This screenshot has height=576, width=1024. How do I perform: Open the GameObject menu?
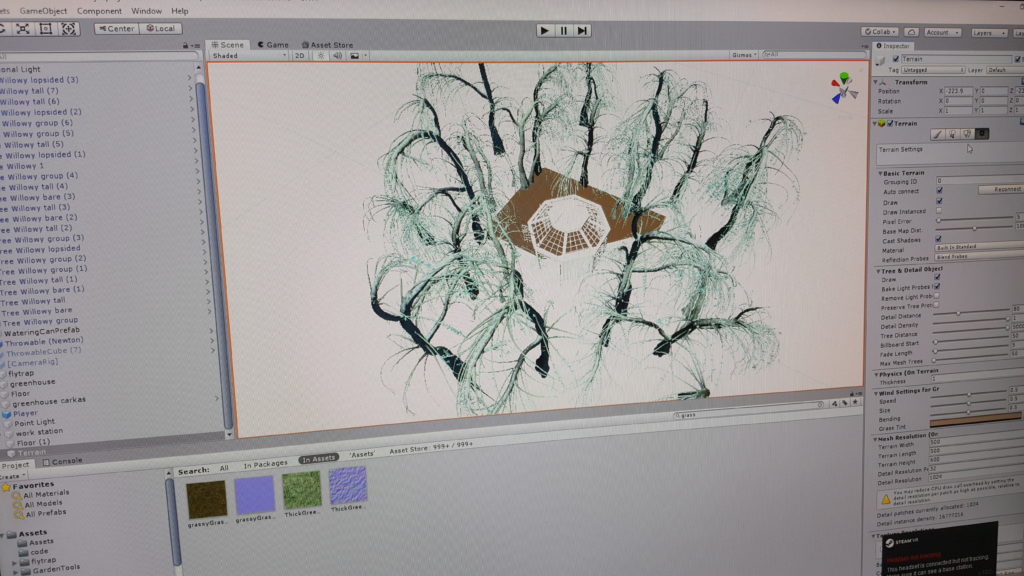tap(43, 11)
